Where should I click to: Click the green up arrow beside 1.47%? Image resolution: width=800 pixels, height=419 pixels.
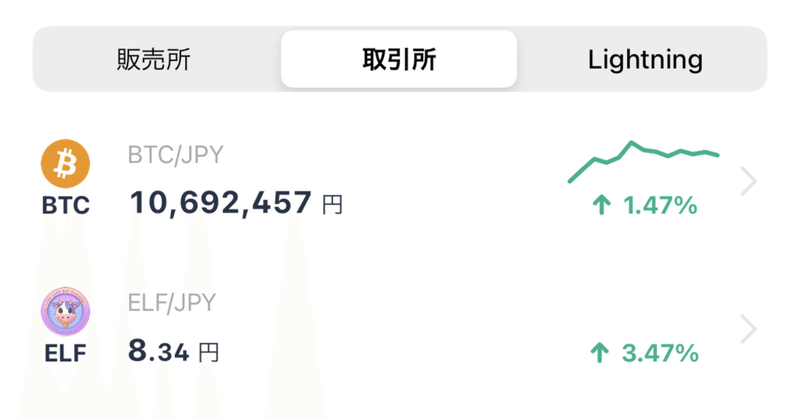coord(601,206)
